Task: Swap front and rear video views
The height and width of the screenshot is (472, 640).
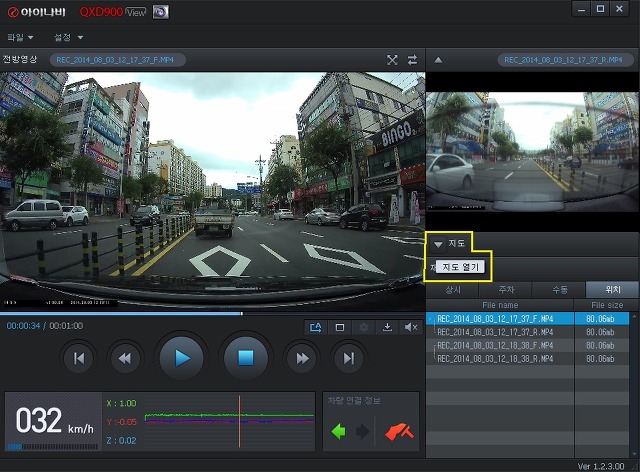Action: tap(413, 60)
